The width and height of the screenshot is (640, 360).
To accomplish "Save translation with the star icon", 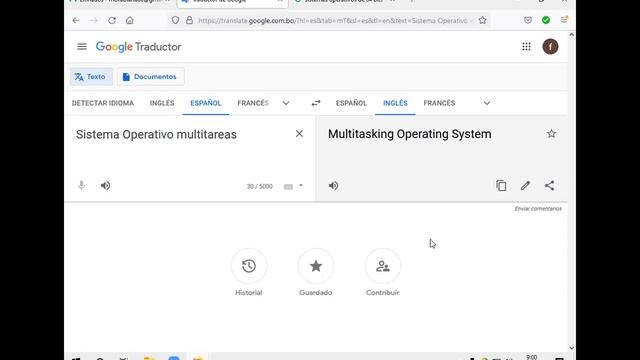I will (x=551, y=133).
